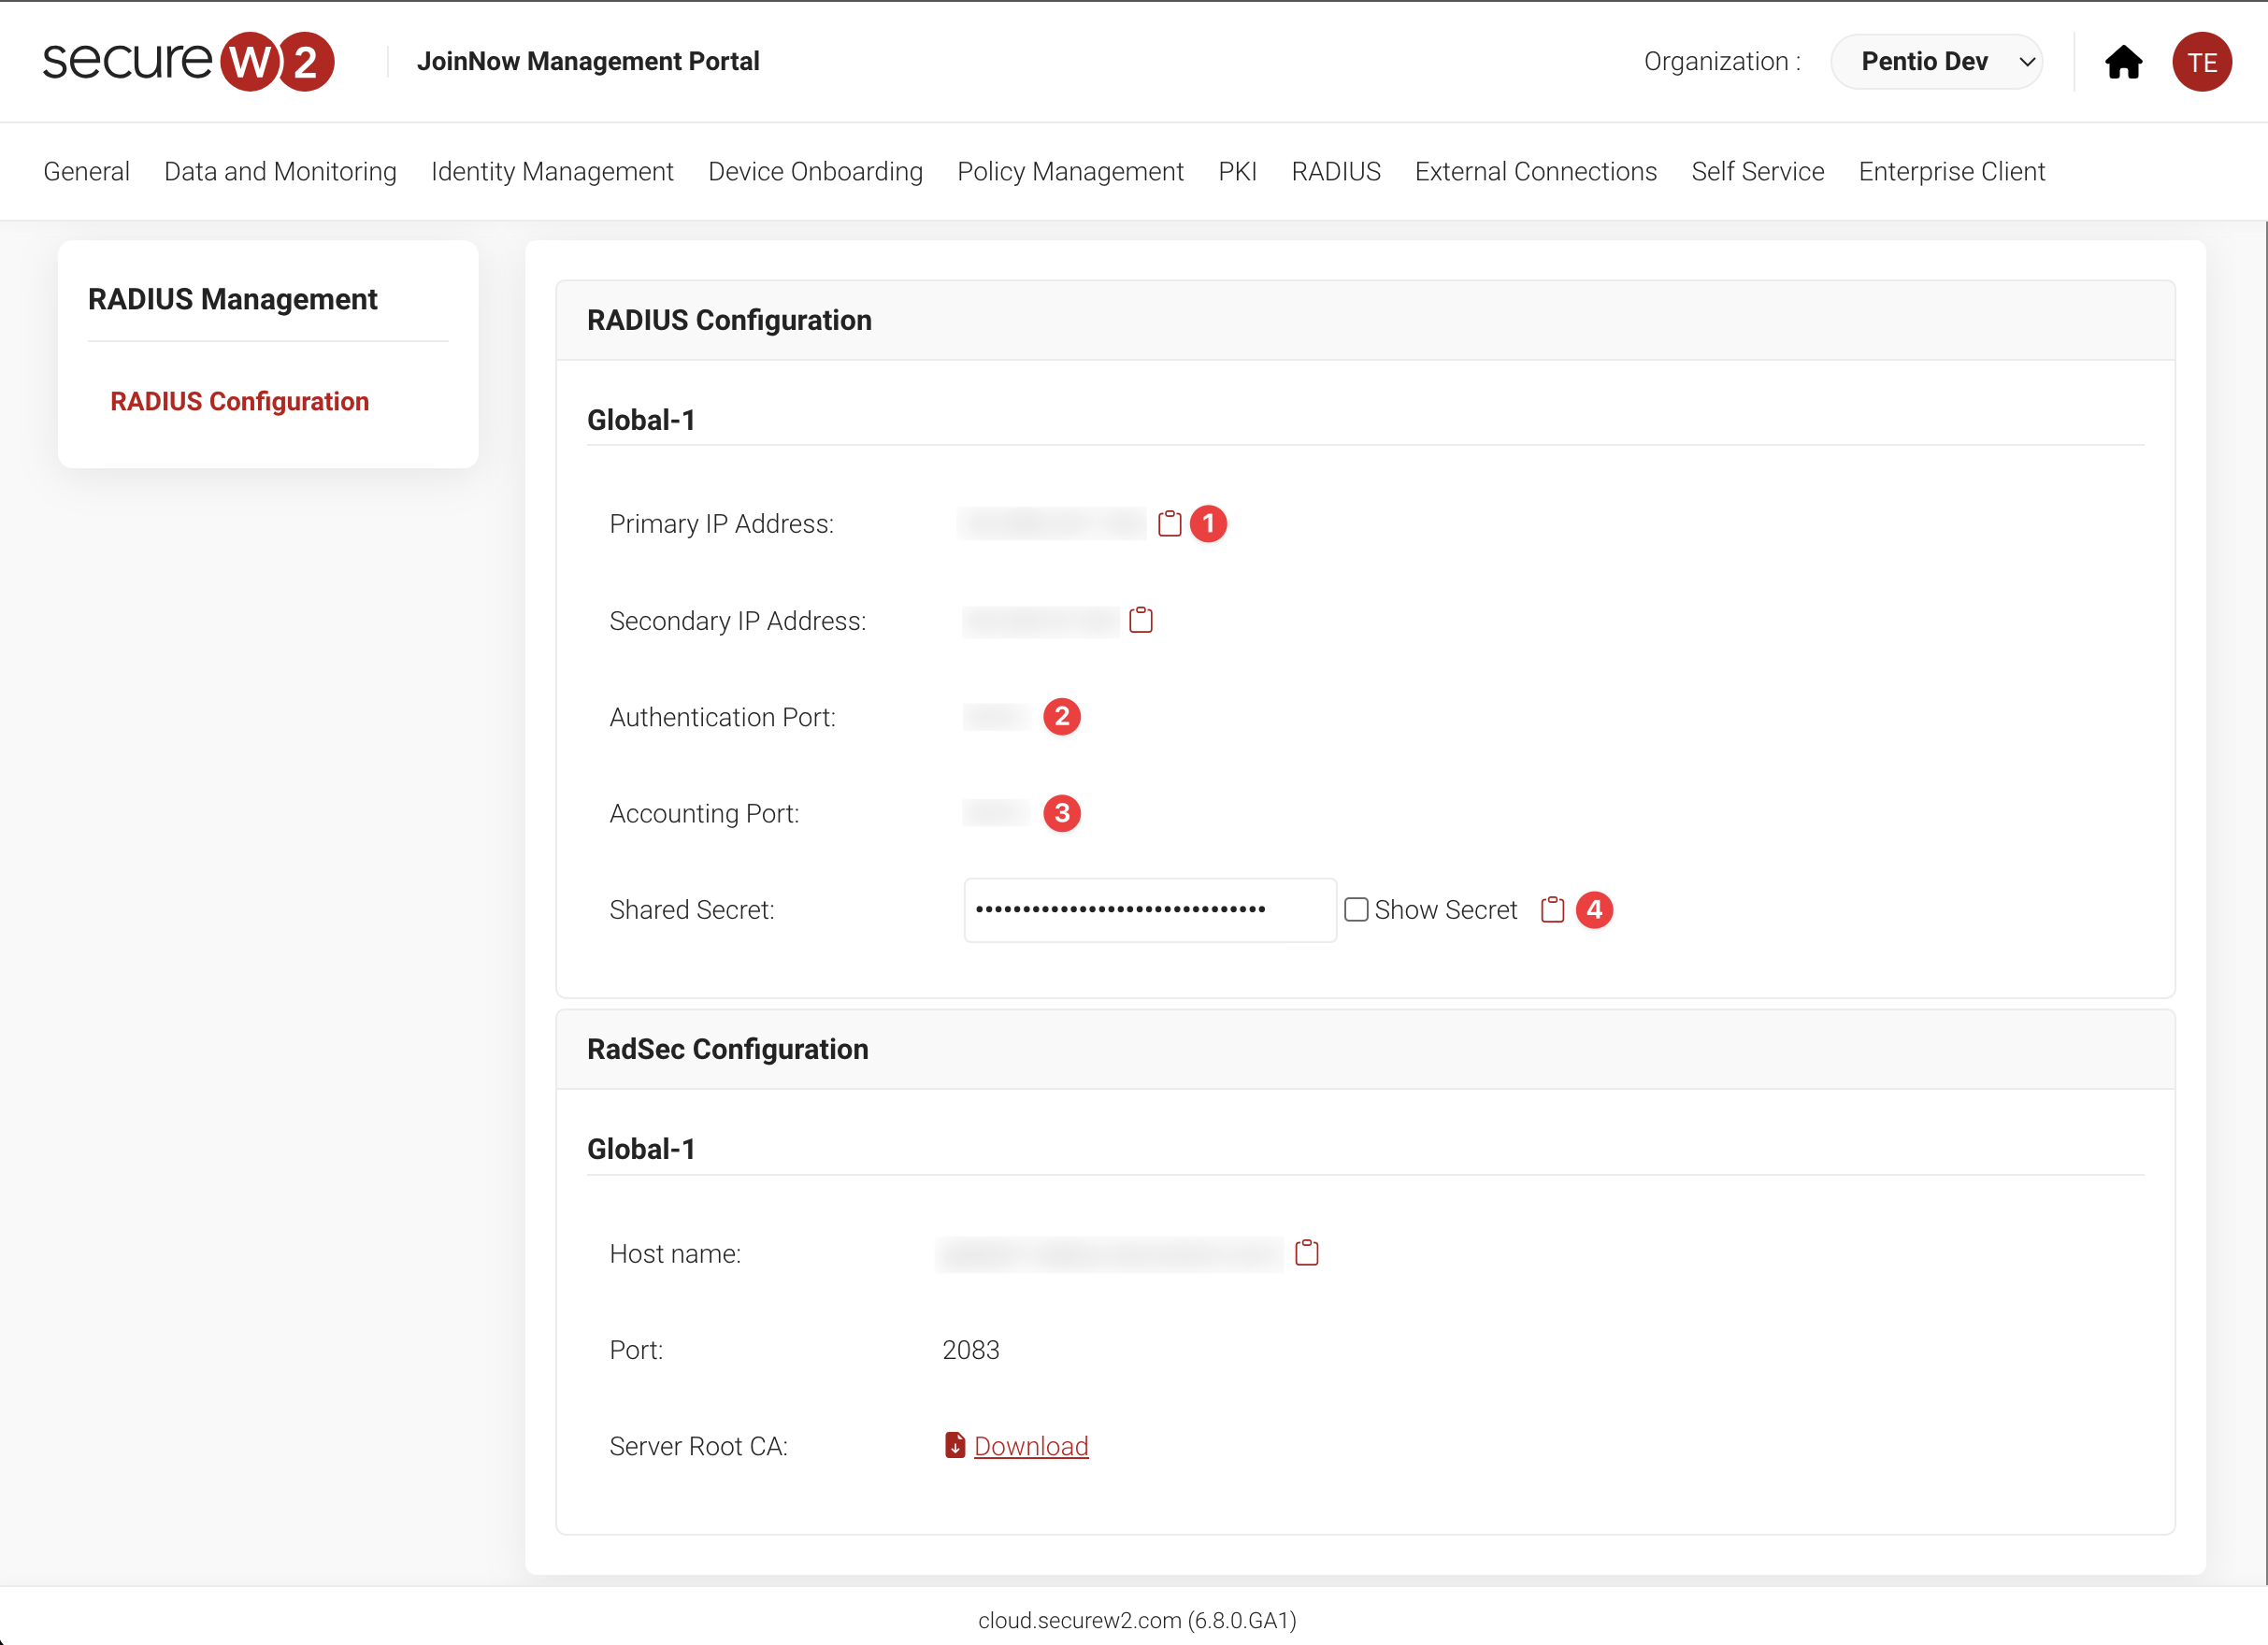The height and width of the screenshot is (1645, 2268).
Task: Click the JoinNow Management Portal title
Action: click(588, 61)
